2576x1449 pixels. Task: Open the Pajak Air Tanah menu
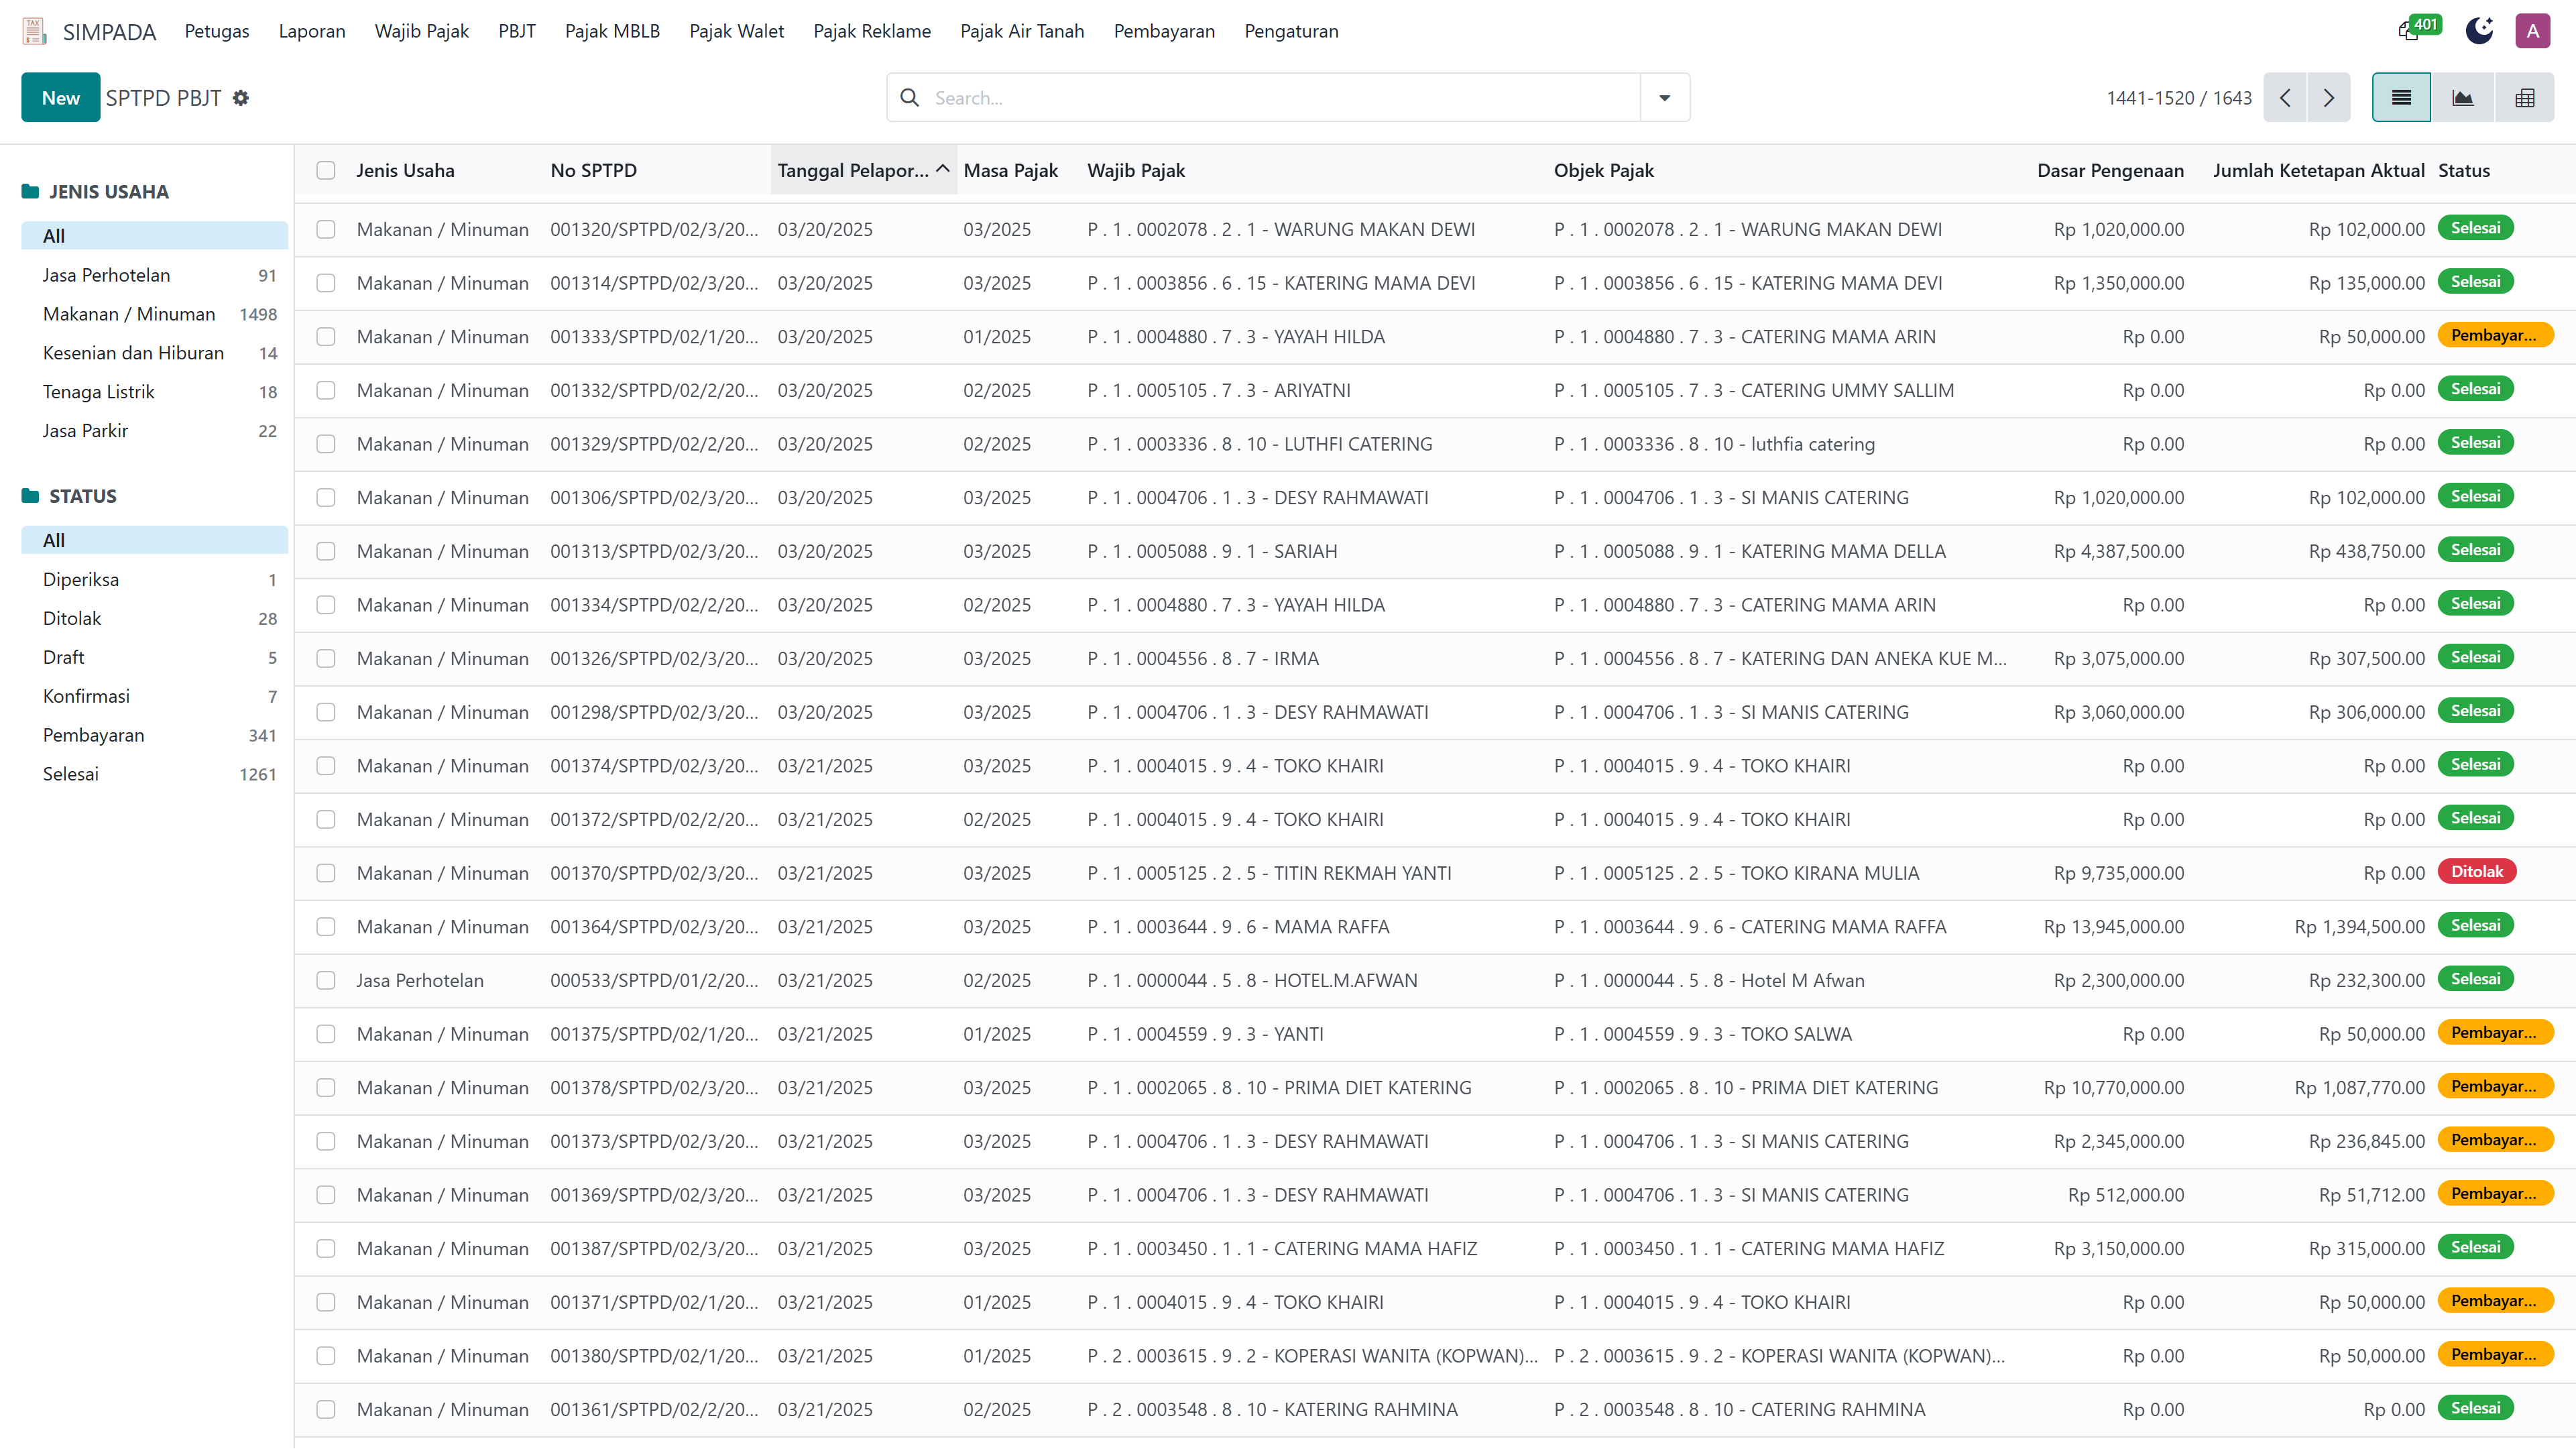pyautogui.click(x=1022, y=31)
